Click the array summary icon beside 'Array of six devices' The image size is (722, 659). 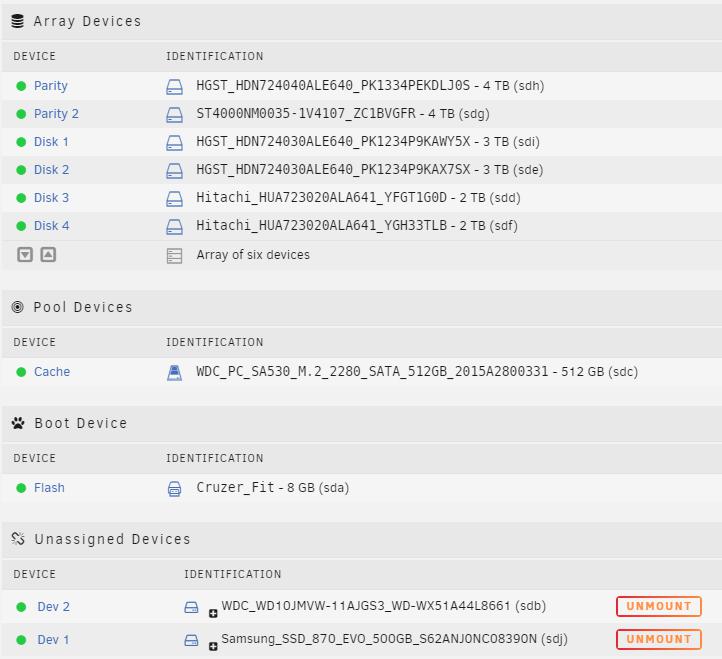coord(174,255)
